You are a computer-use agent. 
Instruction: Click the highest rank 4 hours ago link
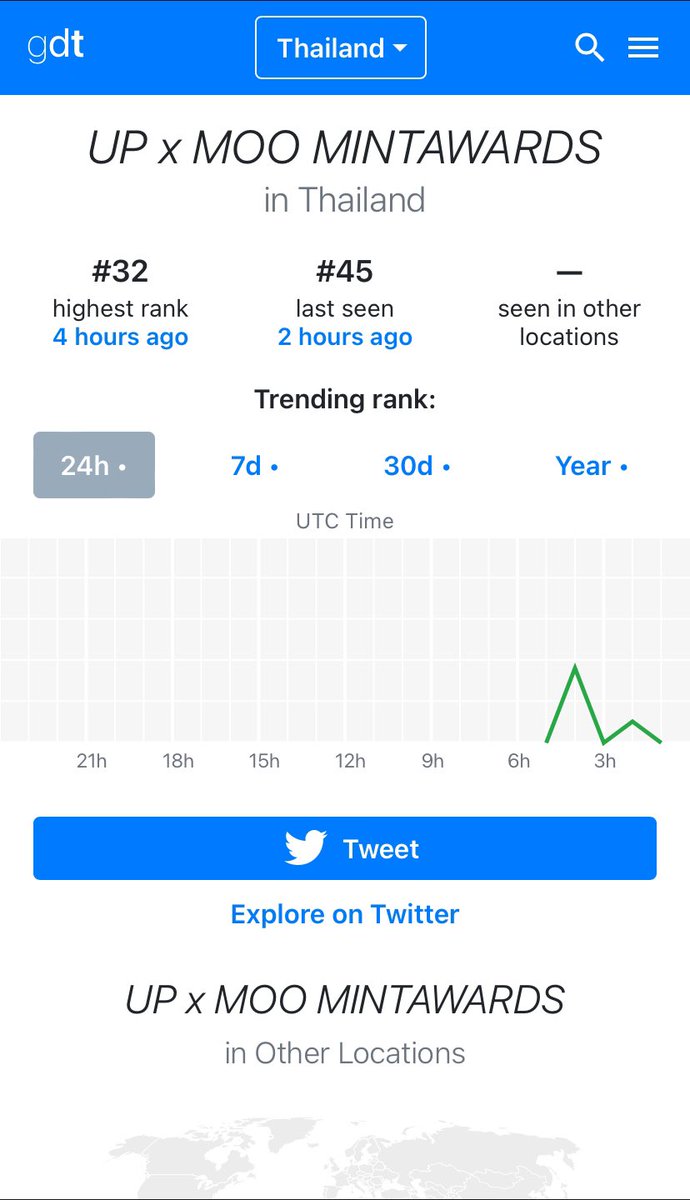click(x=120, y=337)
